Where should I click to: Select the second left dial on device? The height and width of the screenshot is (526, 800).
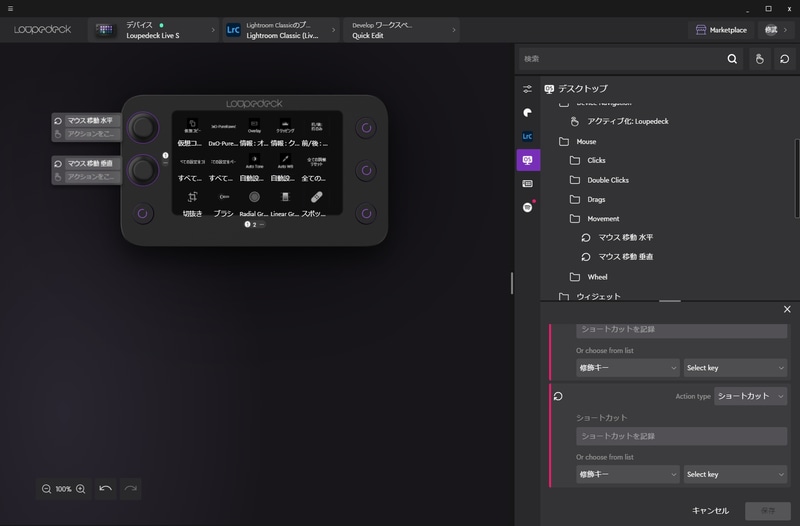pos(142,170)
